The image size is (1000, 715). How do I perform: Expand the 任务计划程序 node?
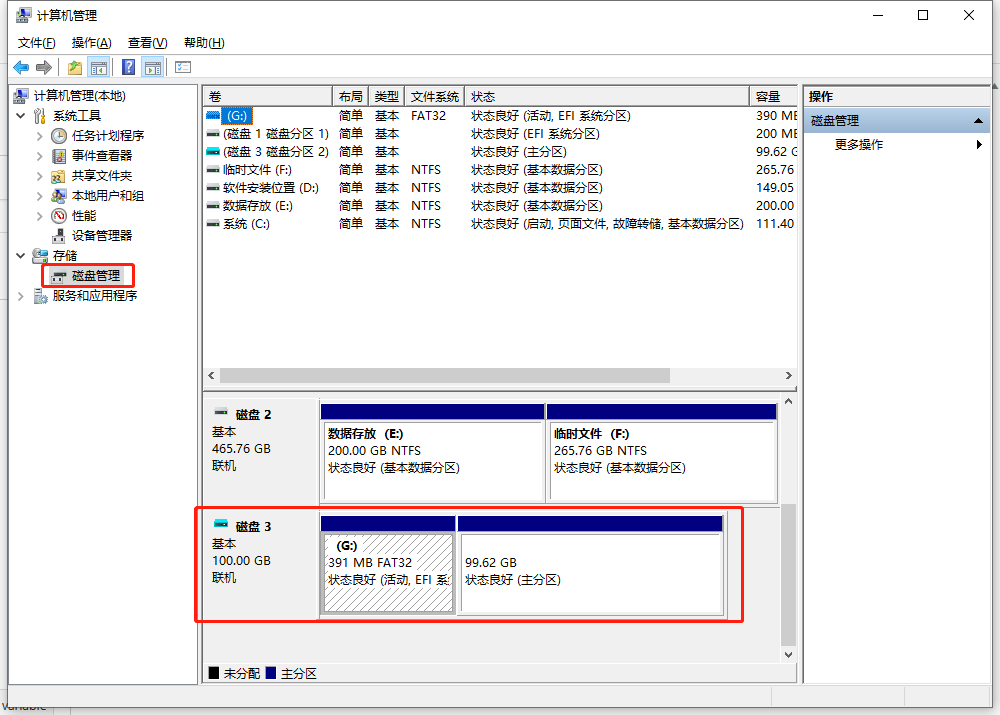(40, 136)
